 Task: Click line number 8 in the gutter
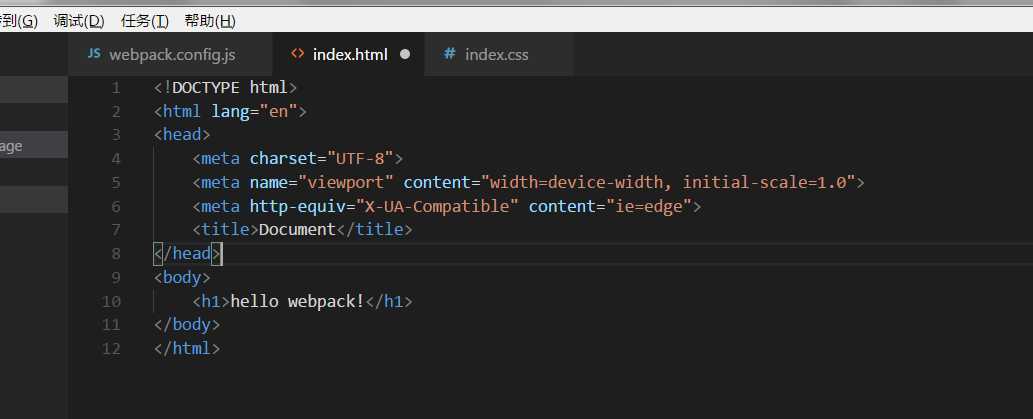[116, 254]
